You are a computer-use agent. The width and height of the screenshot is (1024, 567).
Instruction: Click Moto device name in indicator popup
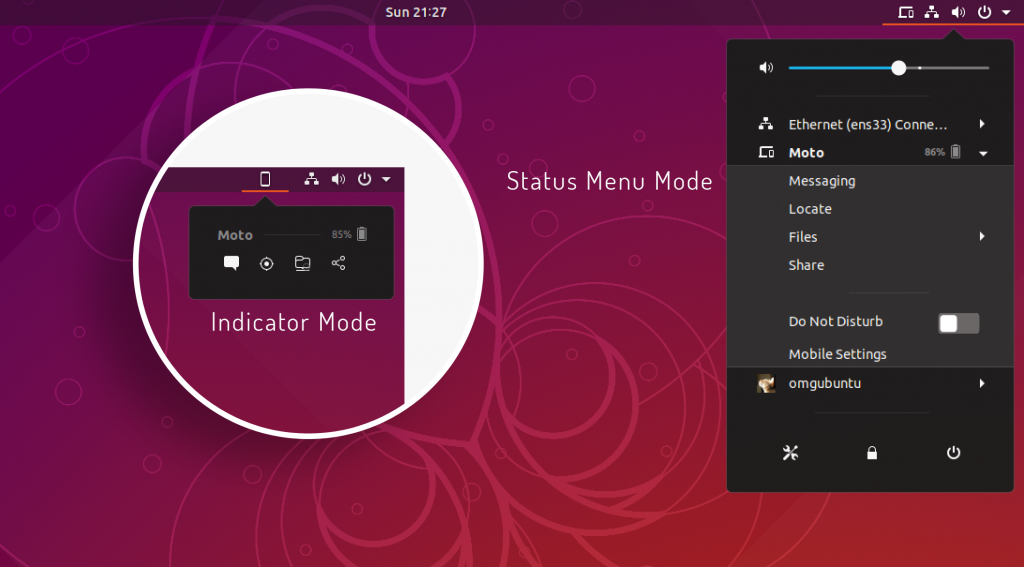[235, 235]
